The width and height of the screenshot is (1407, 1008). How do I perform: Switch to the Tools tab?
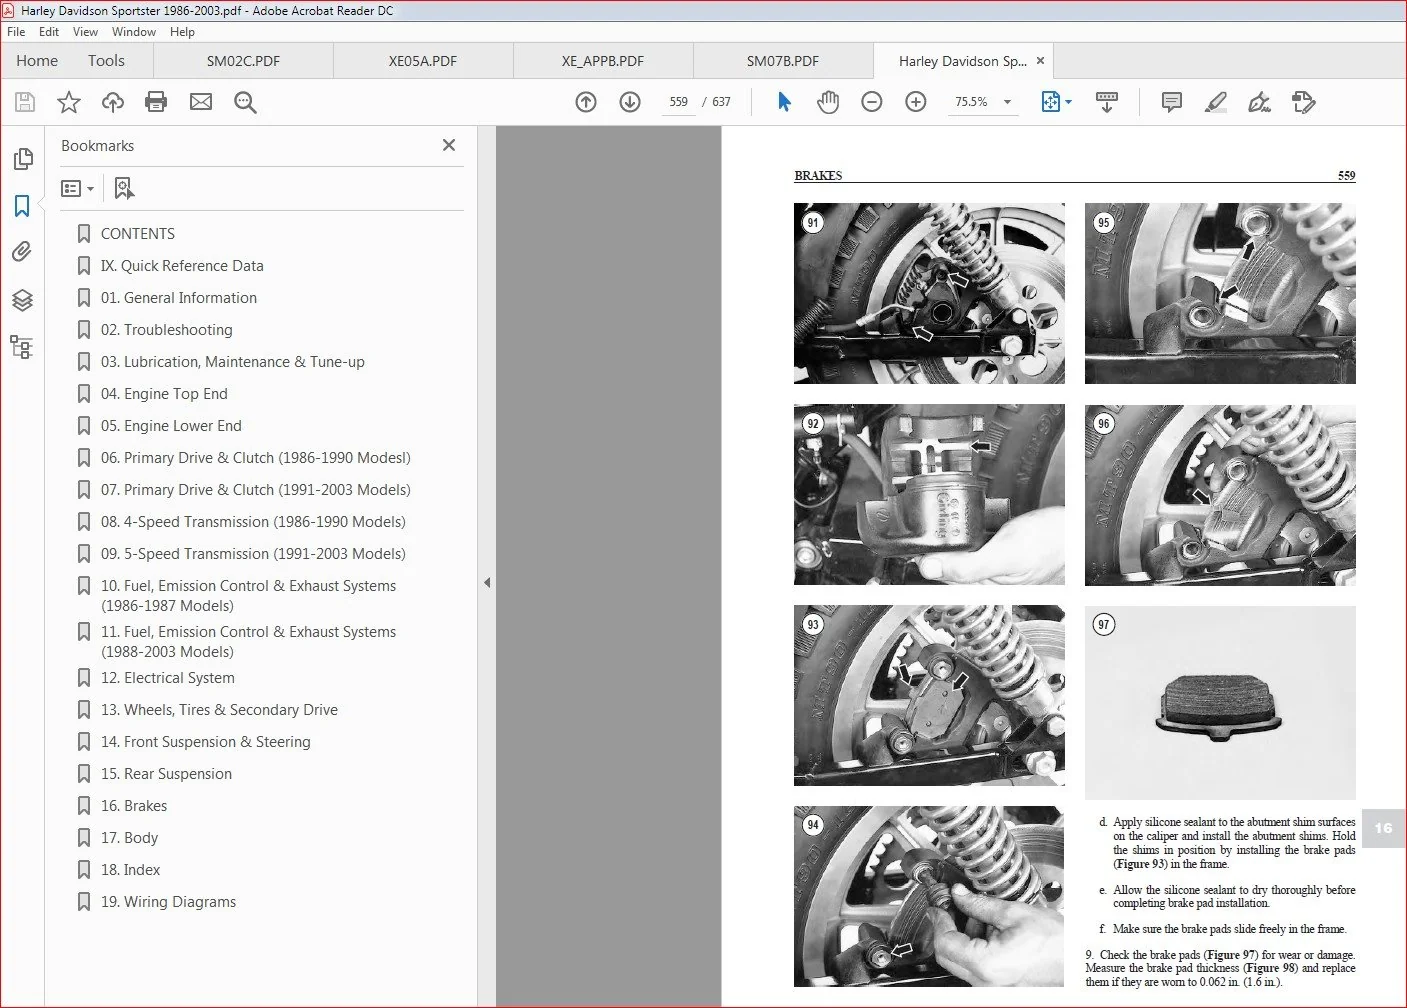[x=106, y=61]
